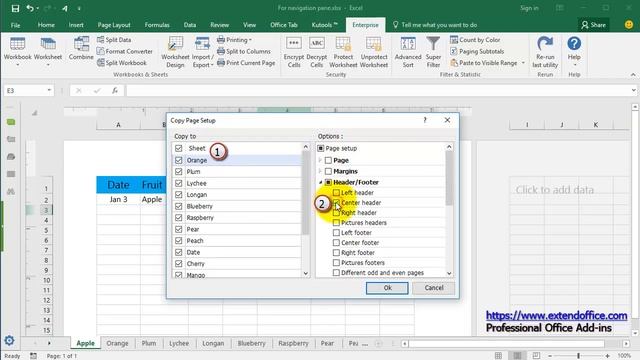Toggle the Sheet select-all checkbox

[x=178, y=148]
